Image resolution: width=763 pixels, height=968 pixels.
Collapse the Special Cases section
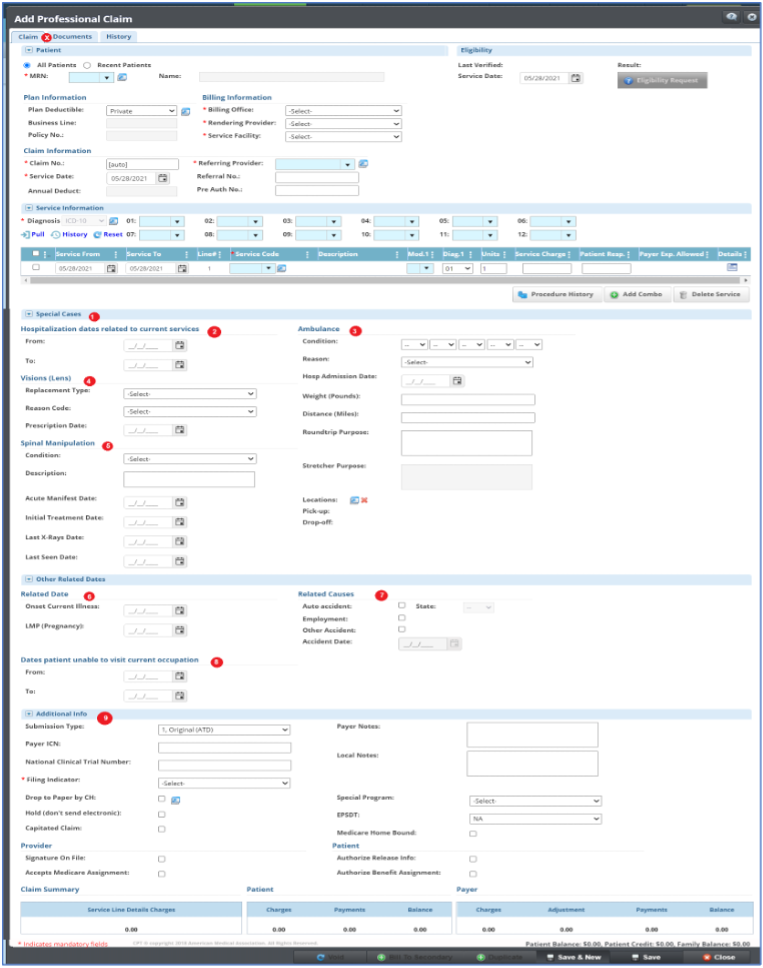(x=28, y=314)
